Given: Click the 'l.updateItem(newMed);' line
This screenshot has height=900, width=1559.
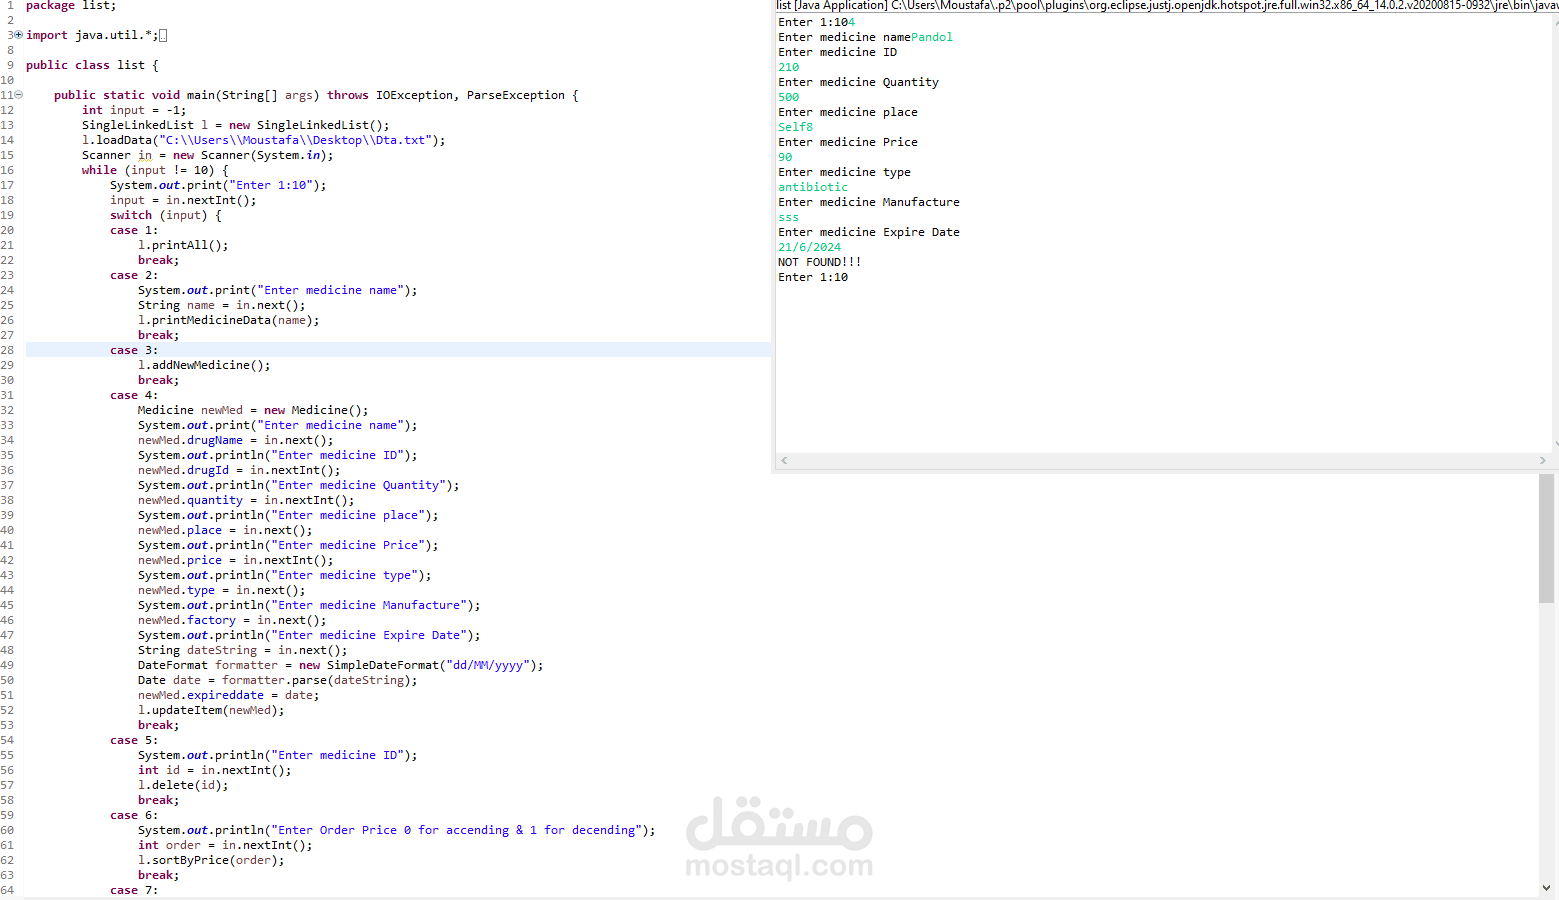Looking at the screenshot, I should pyautogui.click(x=211, y=710).
